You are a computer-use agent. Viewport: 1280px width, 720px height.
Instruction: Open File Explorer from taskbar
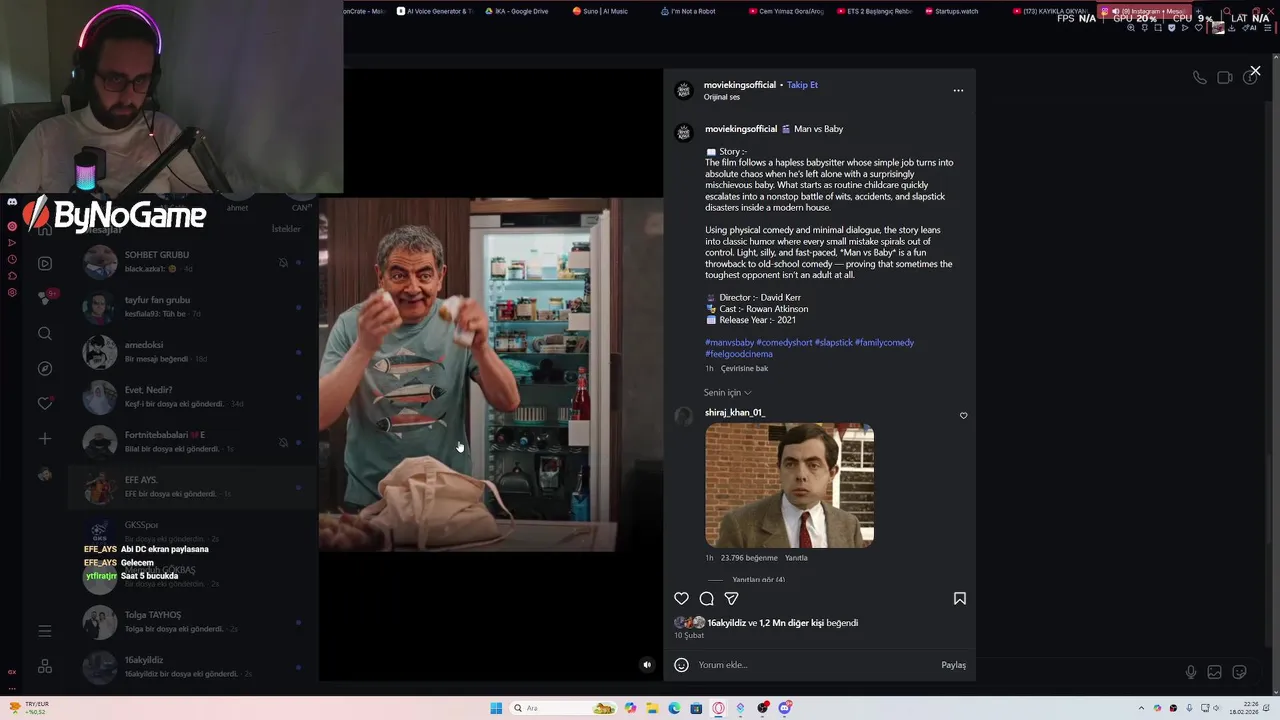pyautogui.click(x=652, y=708)
